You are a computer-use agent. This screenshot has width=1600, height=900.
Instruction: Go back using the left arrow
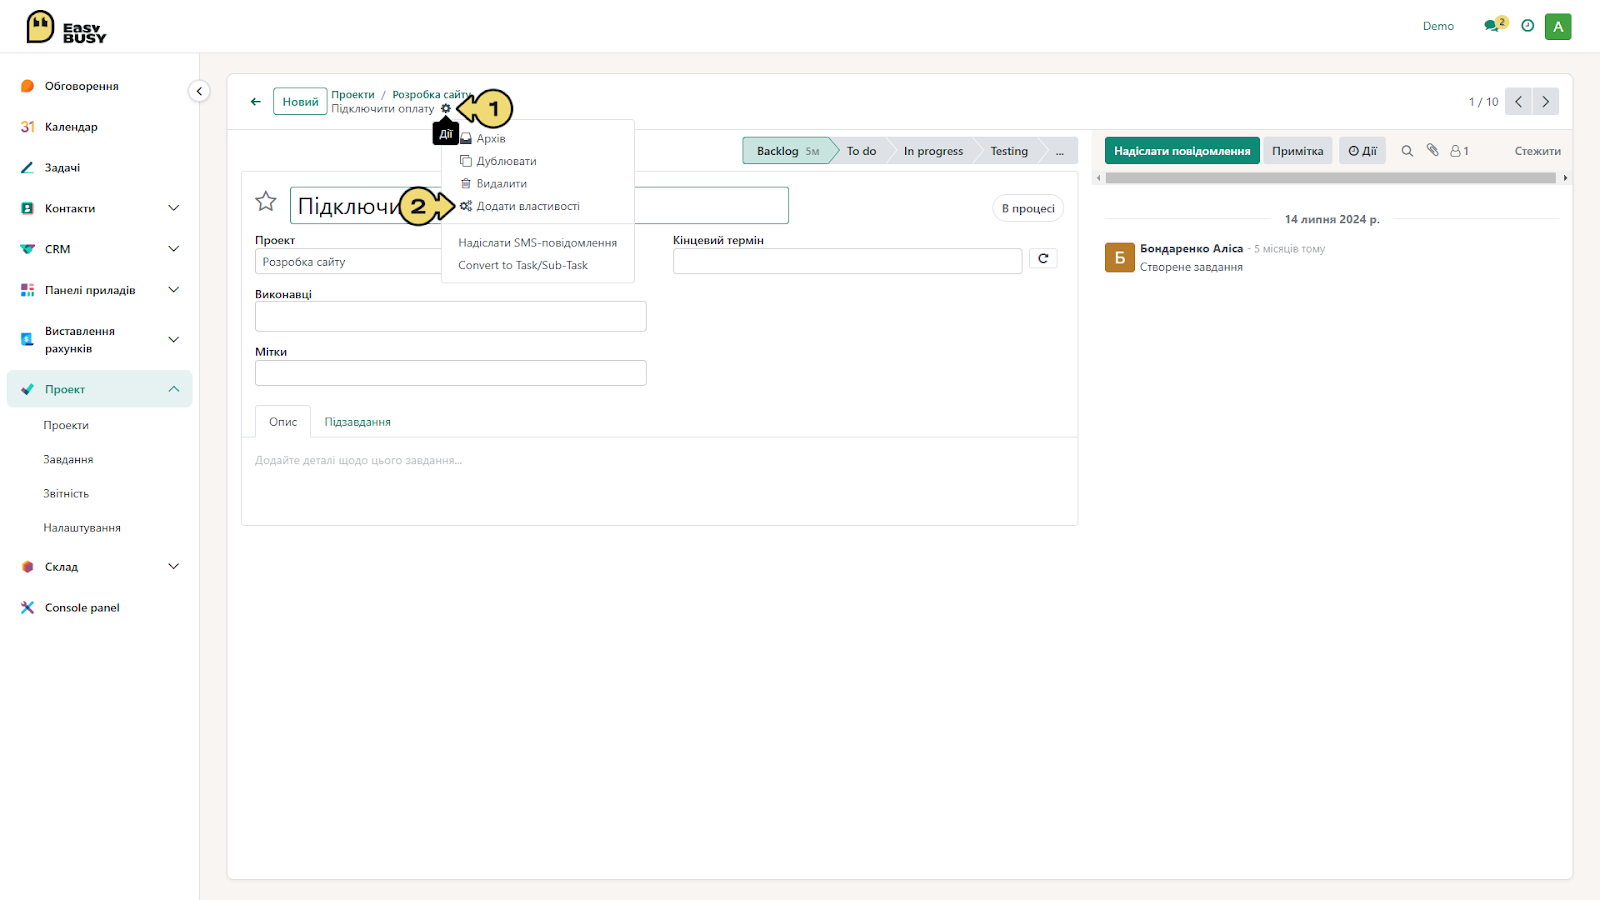[x=256, y=102]
